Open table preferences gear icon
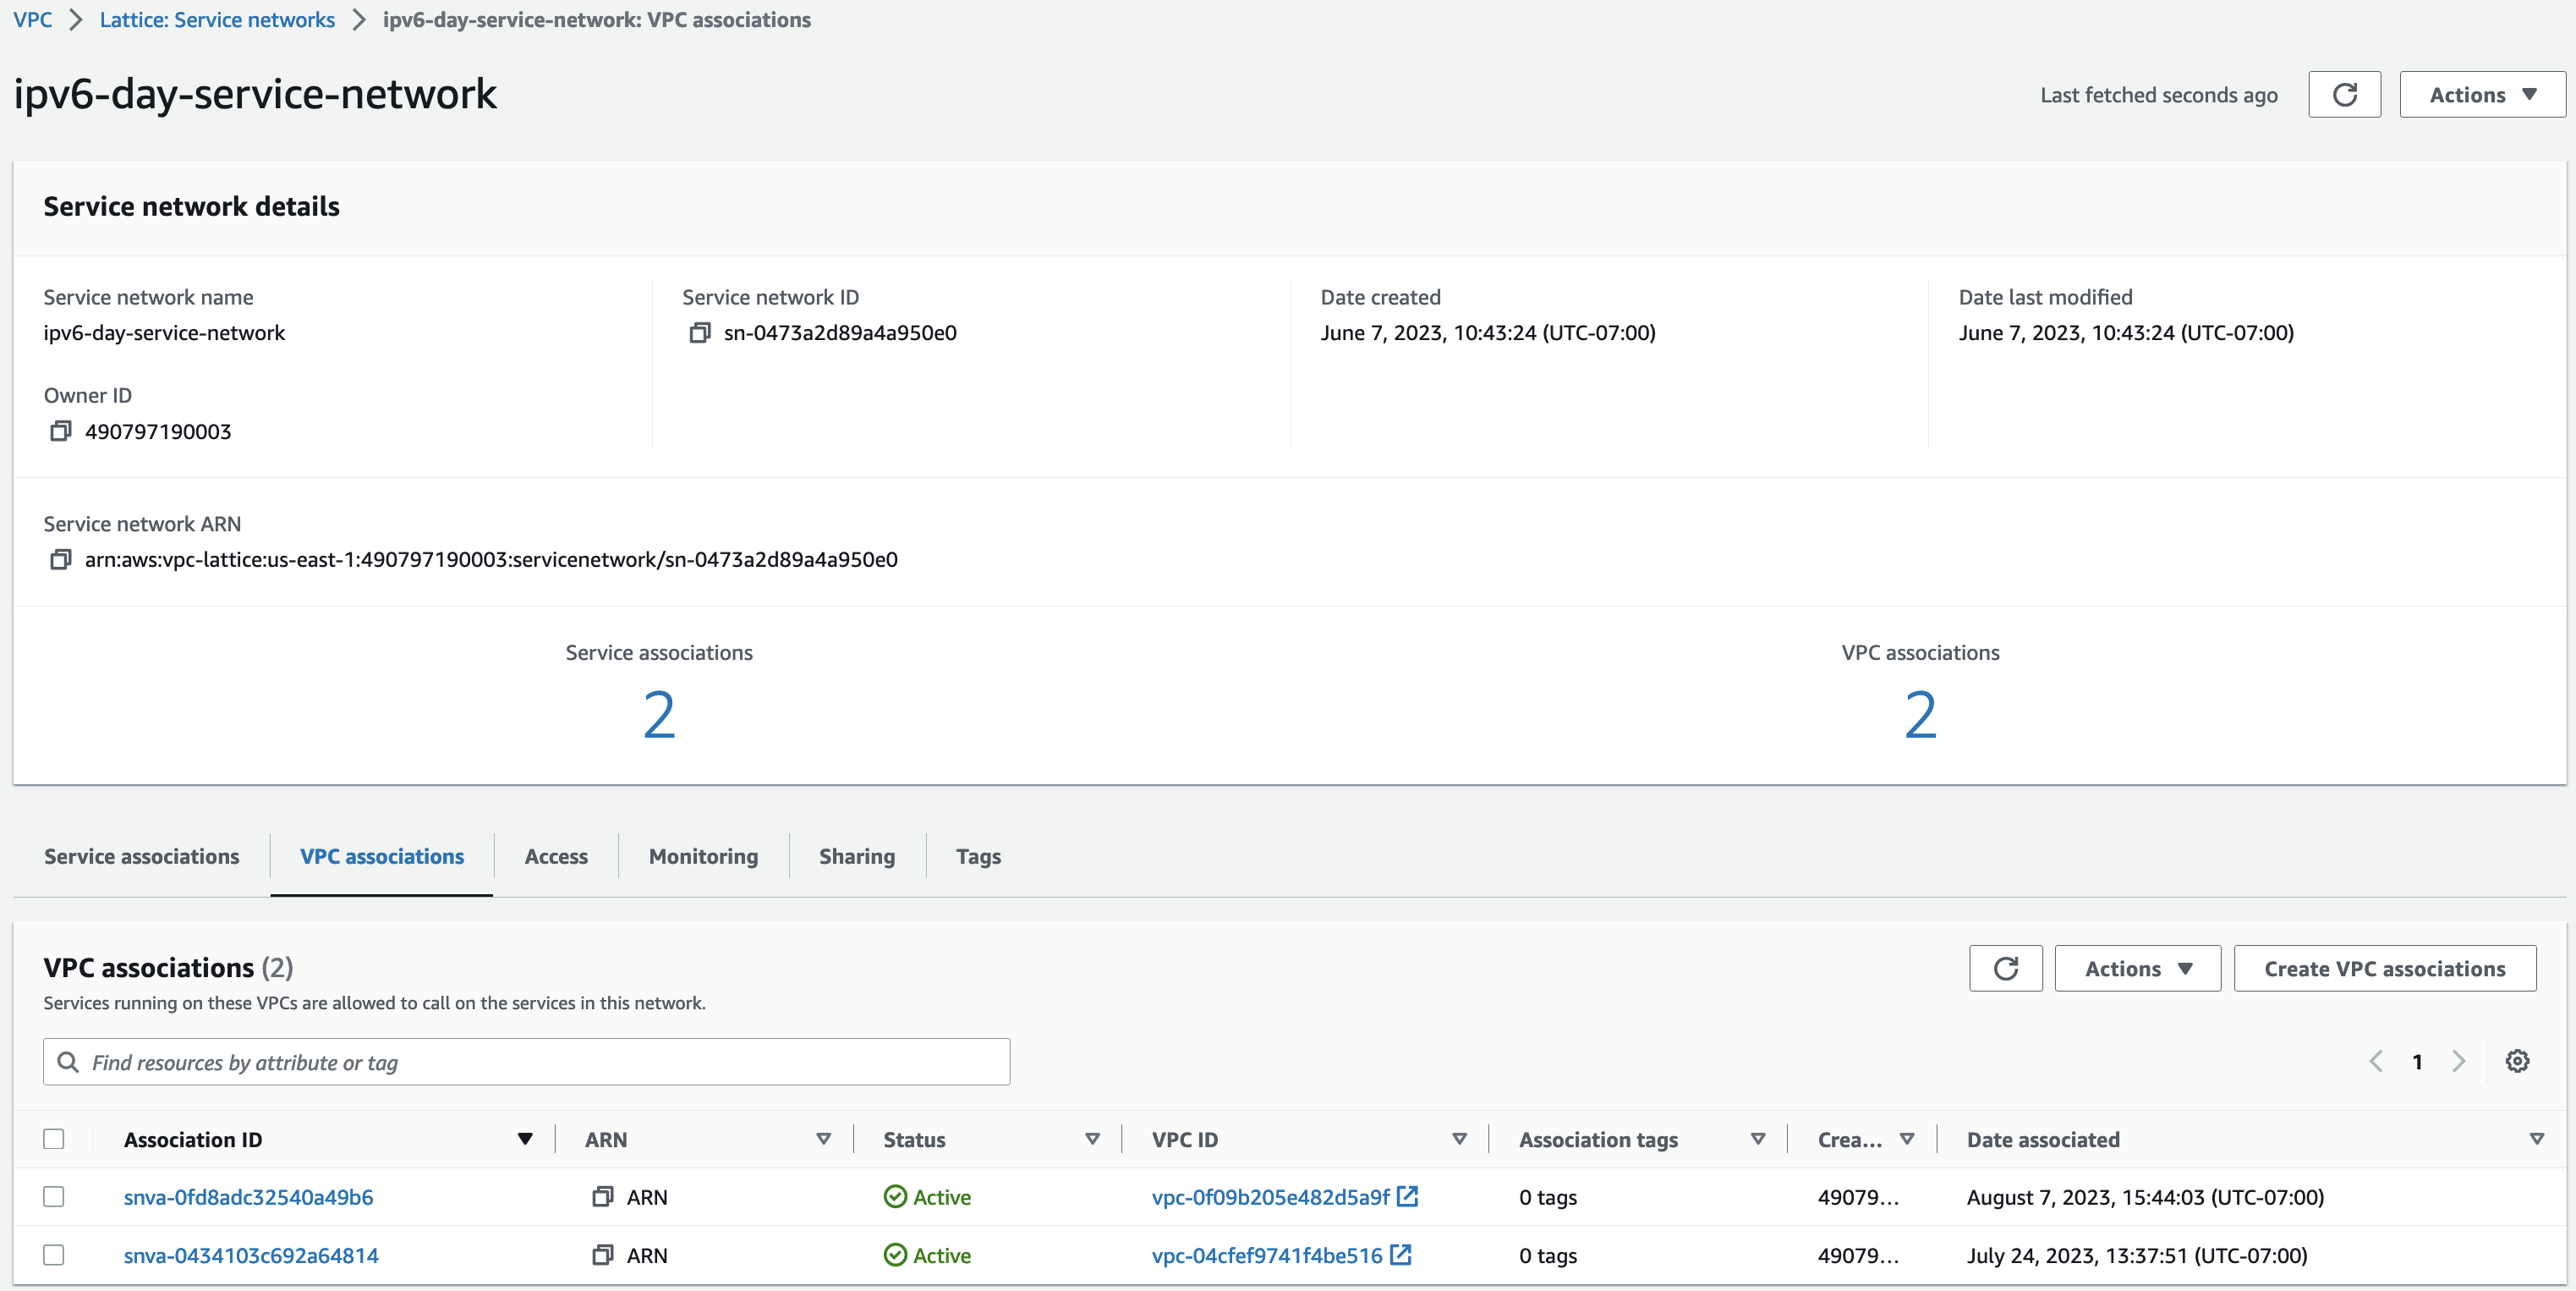The width and height of the screenshot is (2576, 1291). tap(2516, 1061)
